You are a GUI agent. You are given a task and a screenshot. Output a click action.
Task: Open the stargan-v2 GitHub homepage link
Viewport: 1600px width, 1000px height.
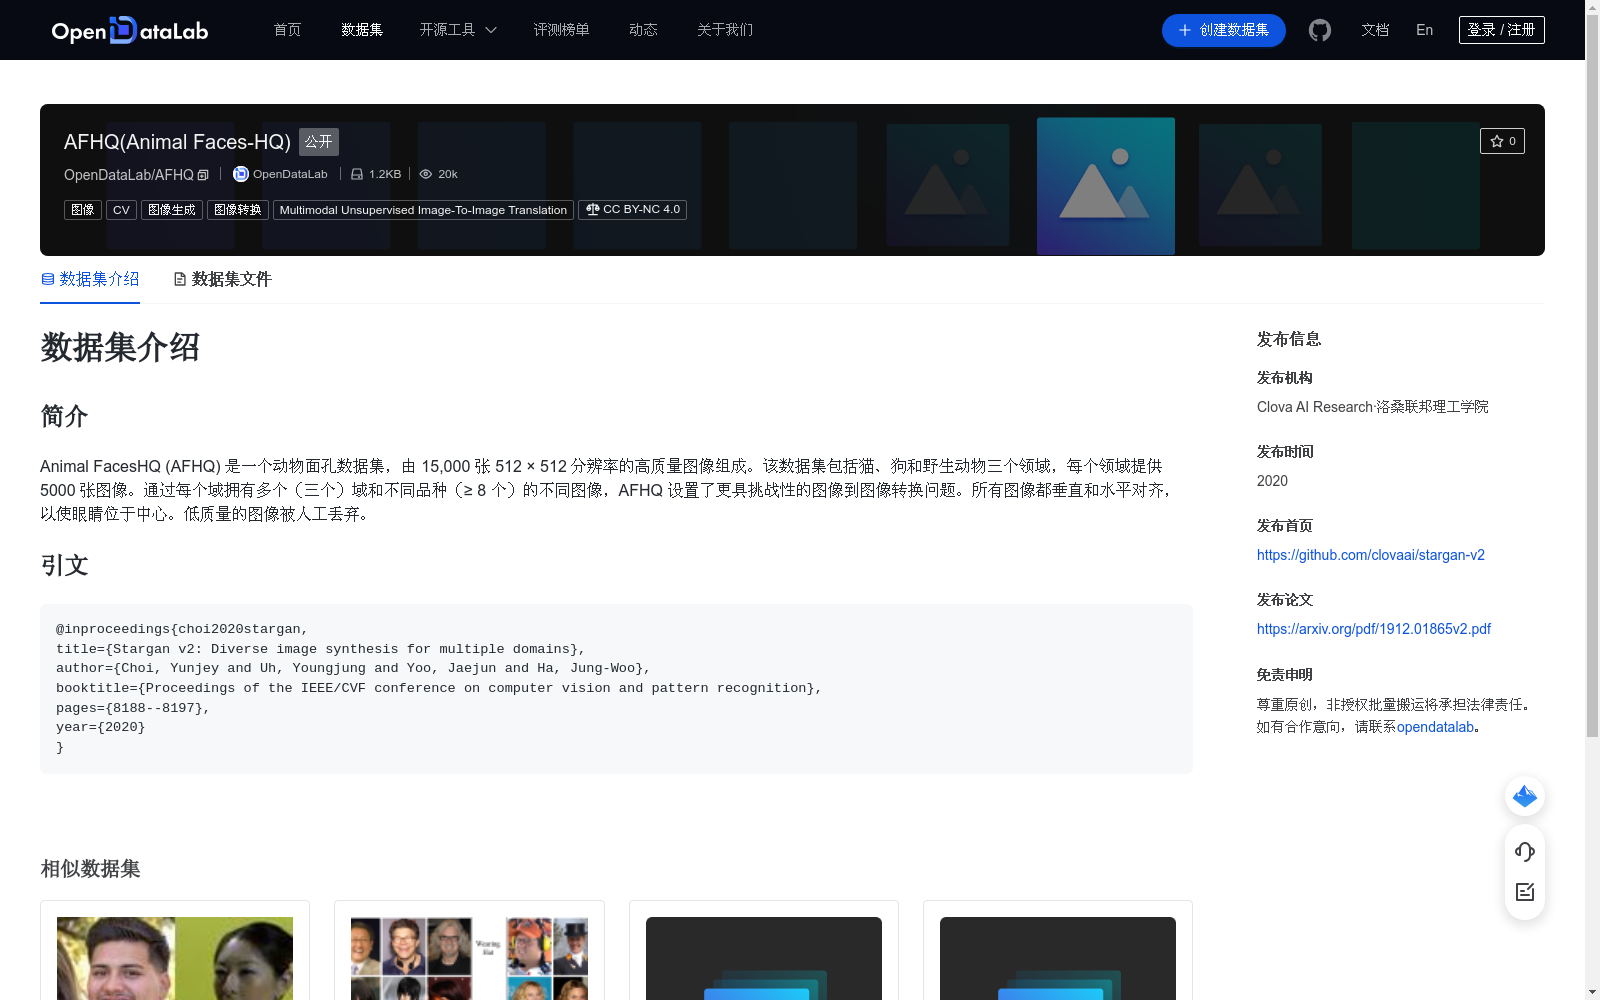[x=1370, y=555]
